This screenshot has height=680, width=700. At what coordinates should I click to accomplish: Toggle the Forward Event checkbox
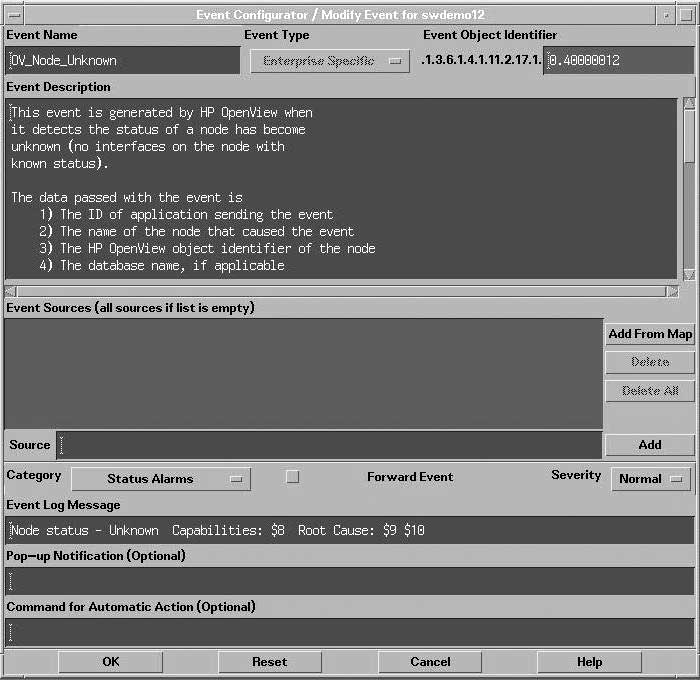[292, 477]
